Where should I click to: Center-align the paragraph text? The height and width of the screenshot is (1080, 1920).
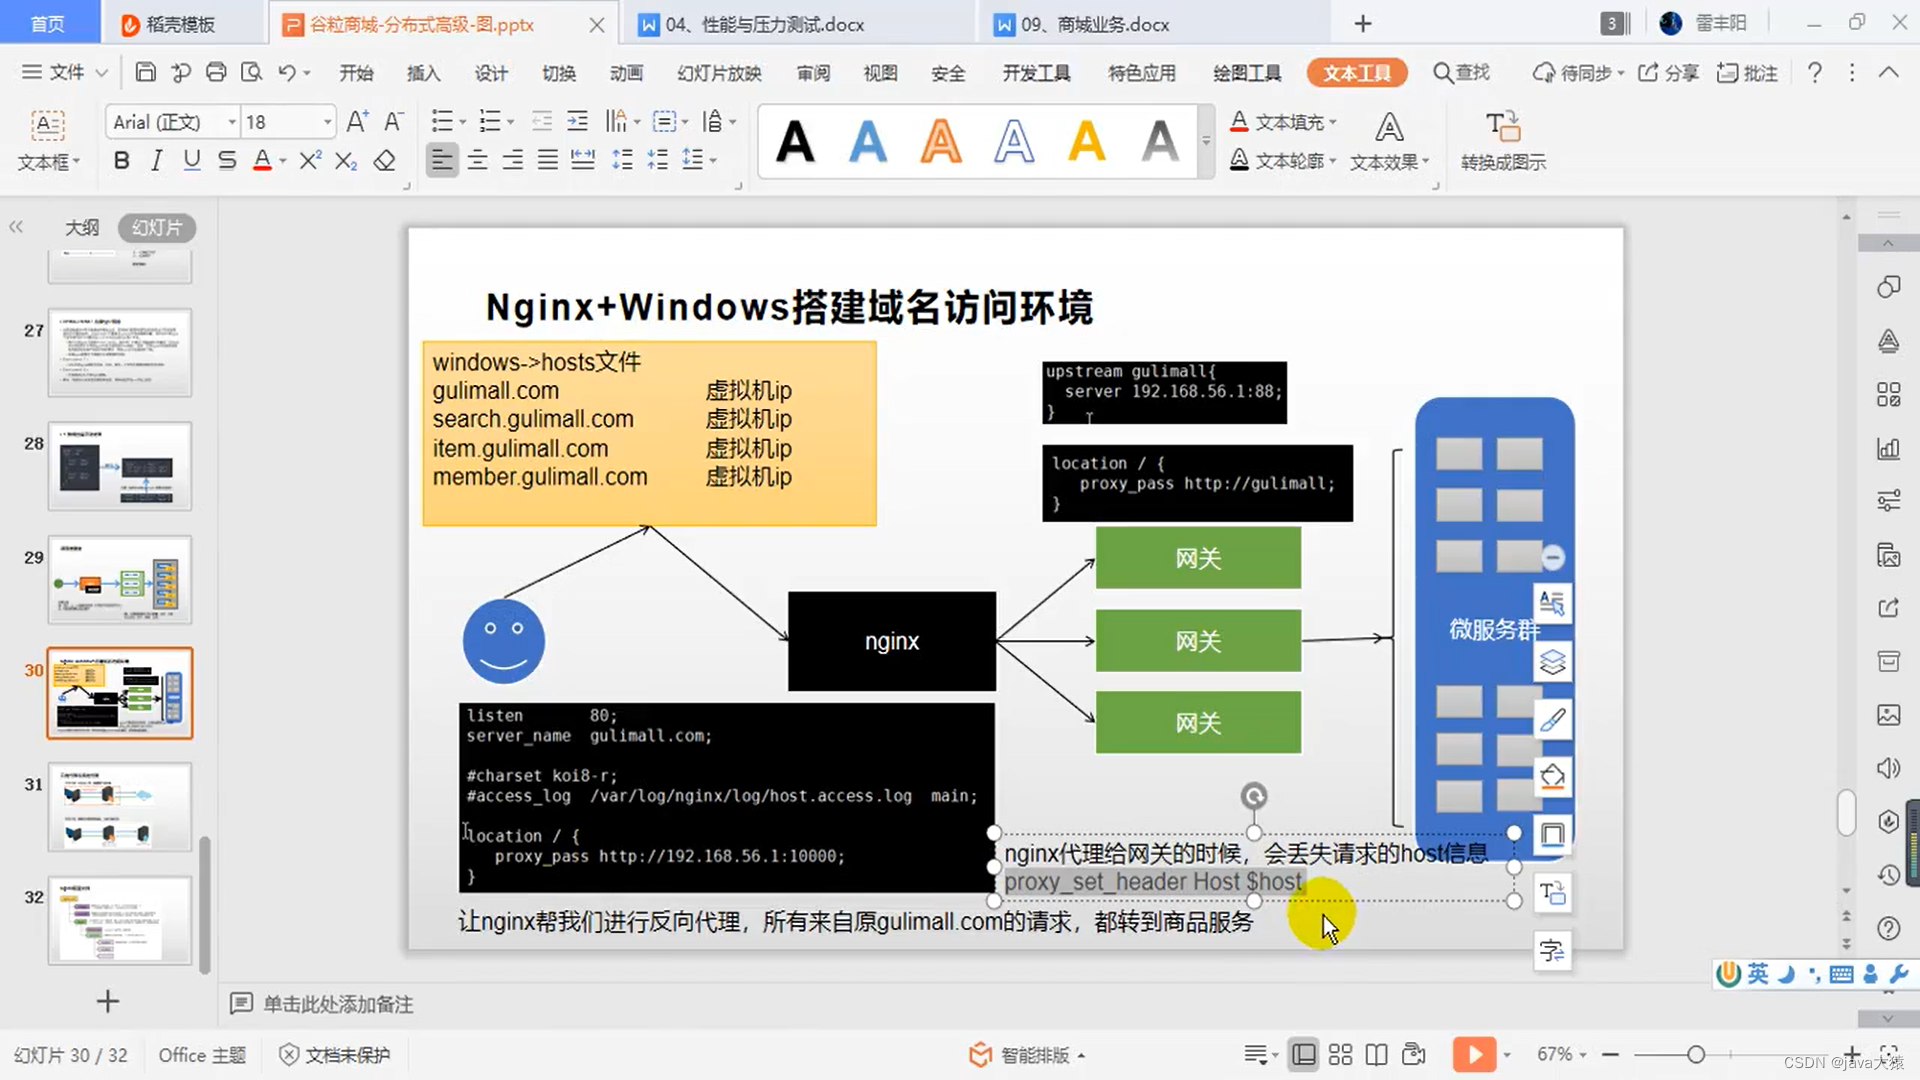pos(477,160)
